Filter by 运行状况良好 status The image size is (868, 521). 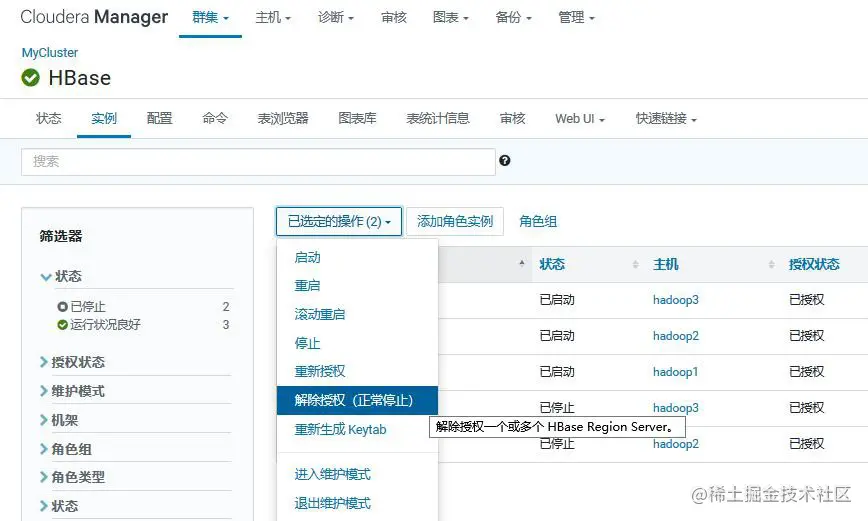105,324
